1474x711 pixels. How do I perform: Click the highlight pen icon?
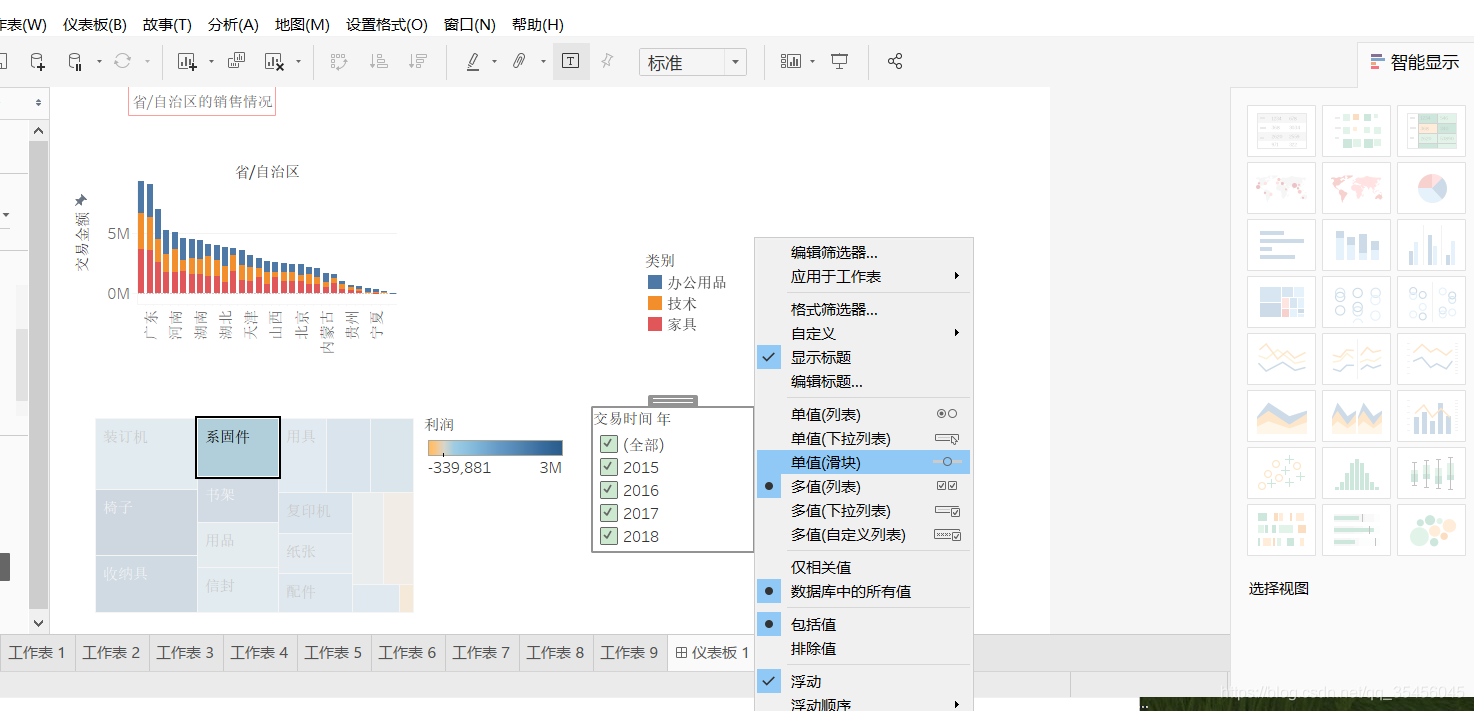(474, 62)
